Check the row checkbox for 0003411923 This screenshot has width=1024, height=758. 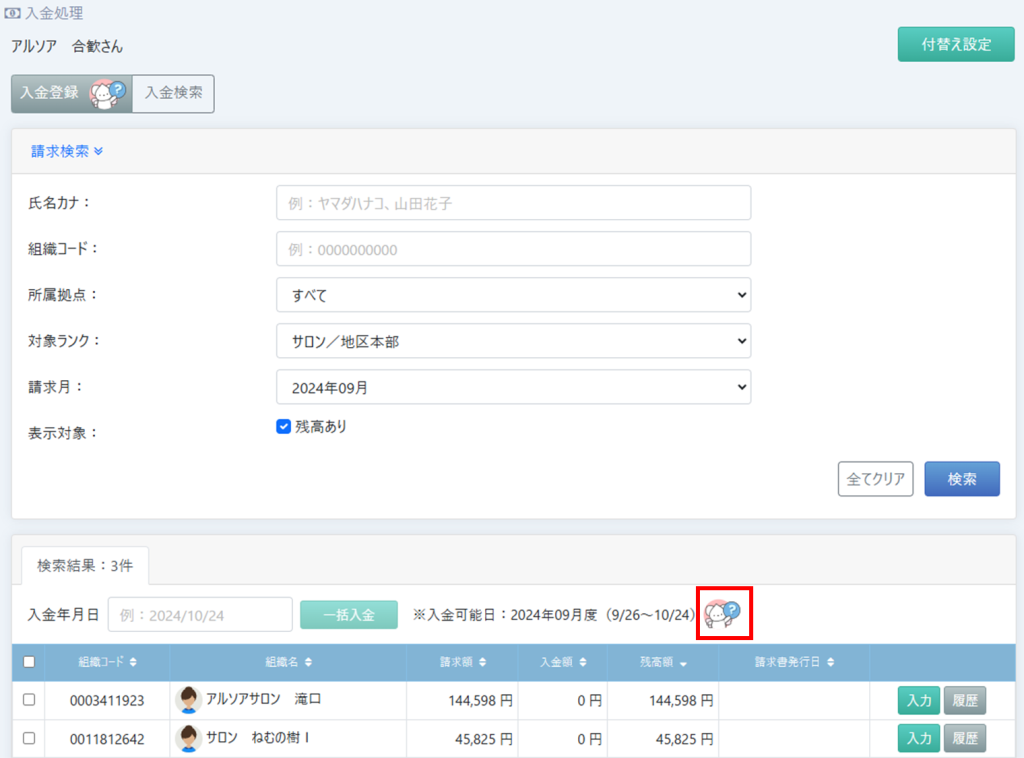pos(29,700)
